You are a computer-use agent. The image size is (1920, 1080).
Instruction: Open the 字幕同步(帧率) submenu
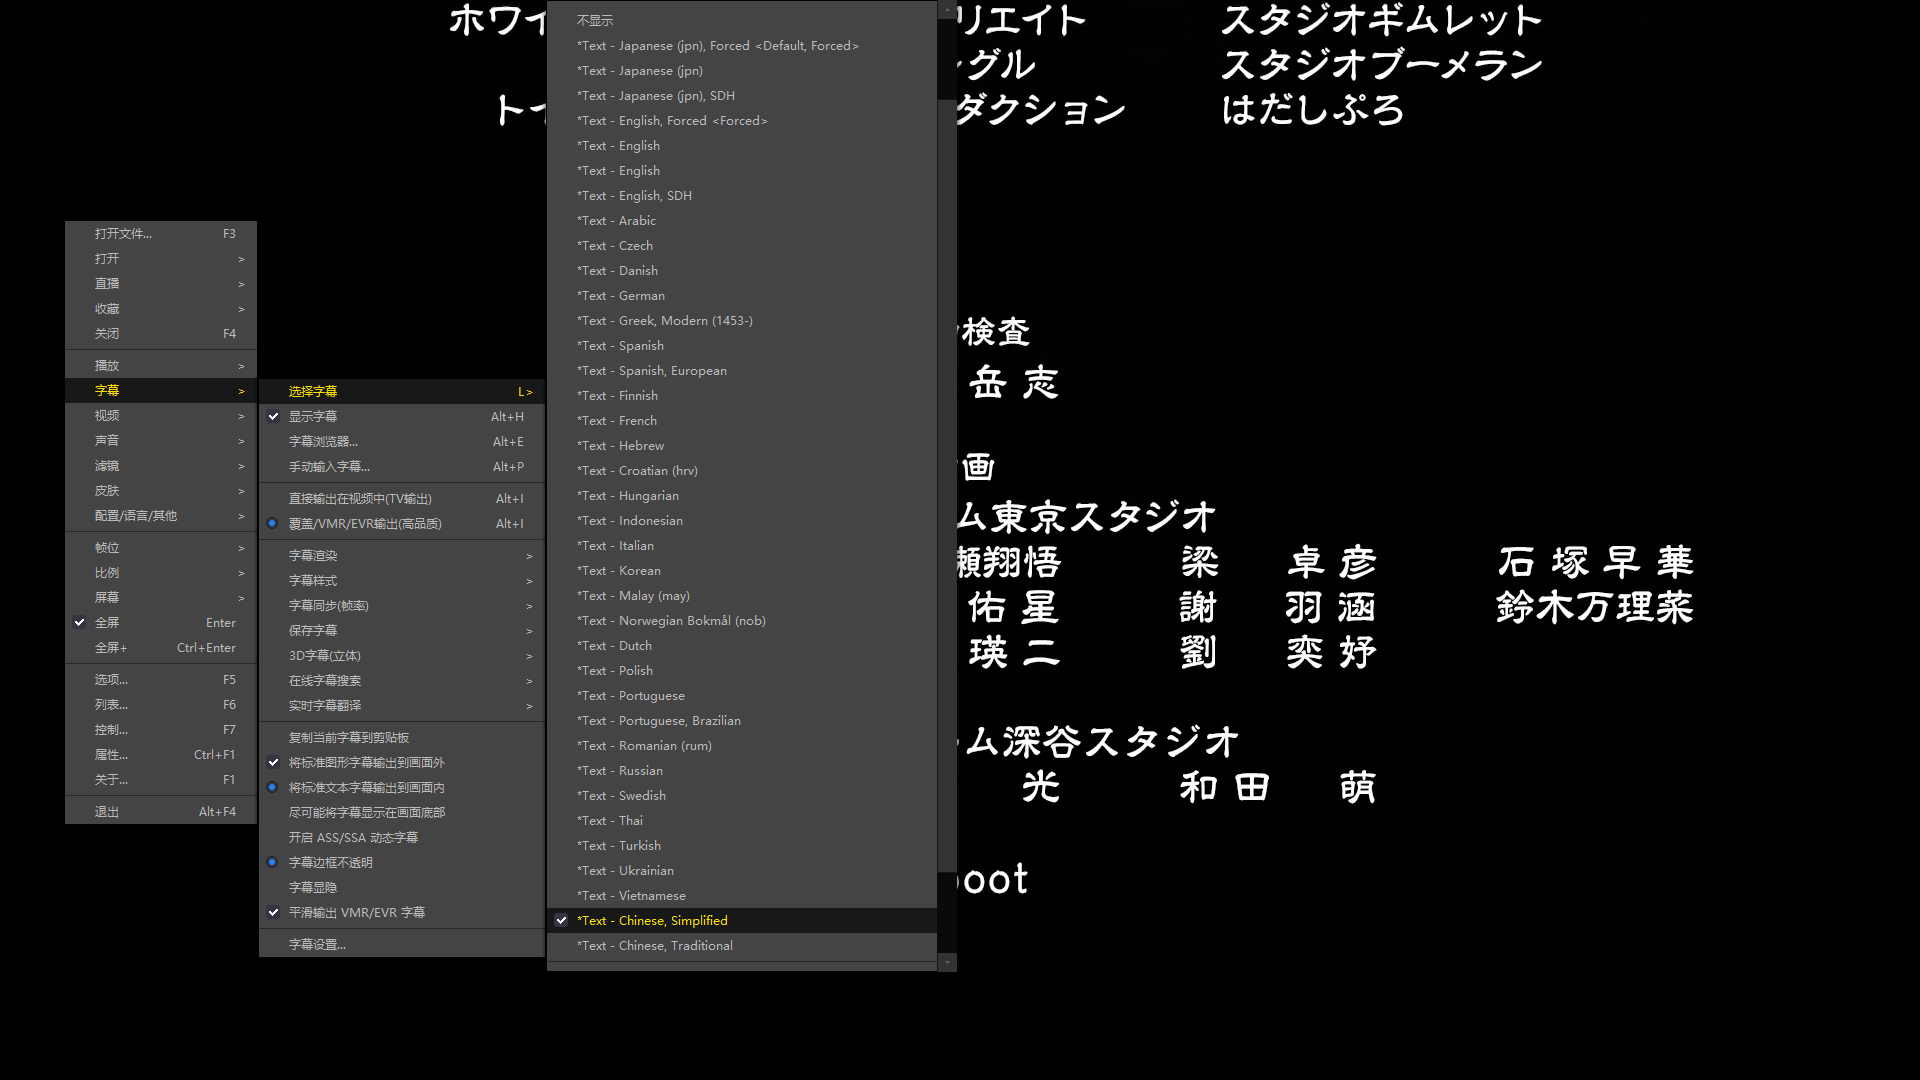click(401, 605)
